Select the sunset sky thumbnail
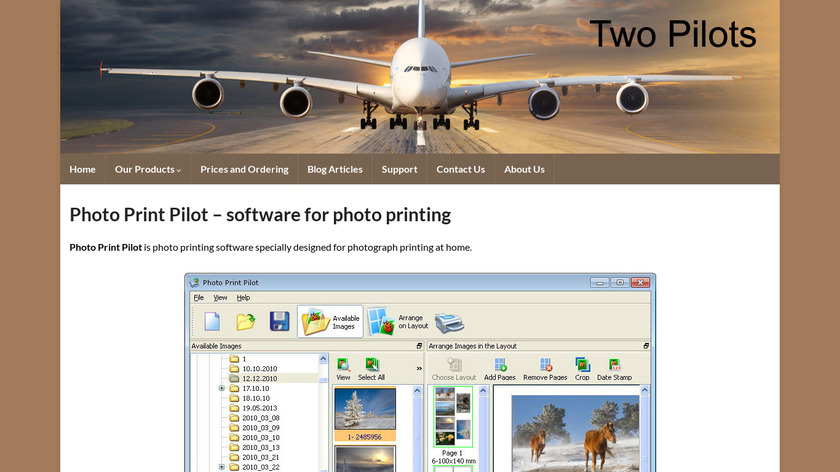The width and height of the screenshot is (840, 472). [365, 459]
